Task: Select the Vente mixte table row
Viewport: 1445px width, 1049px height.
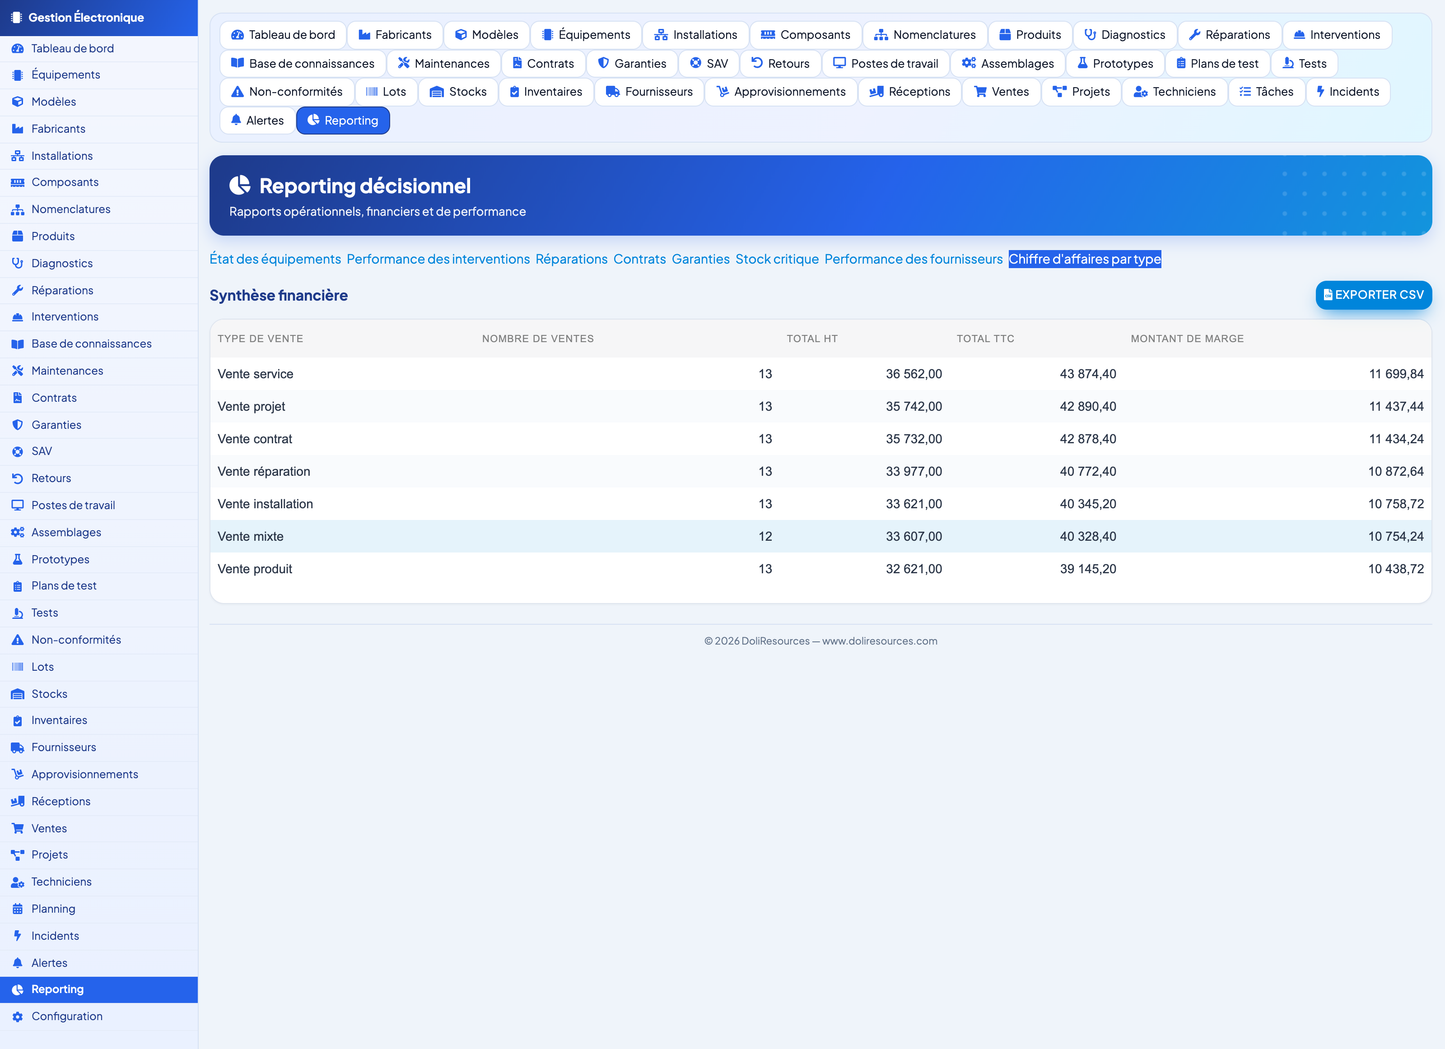Action: pyautogui.click(x=820, y=537)
